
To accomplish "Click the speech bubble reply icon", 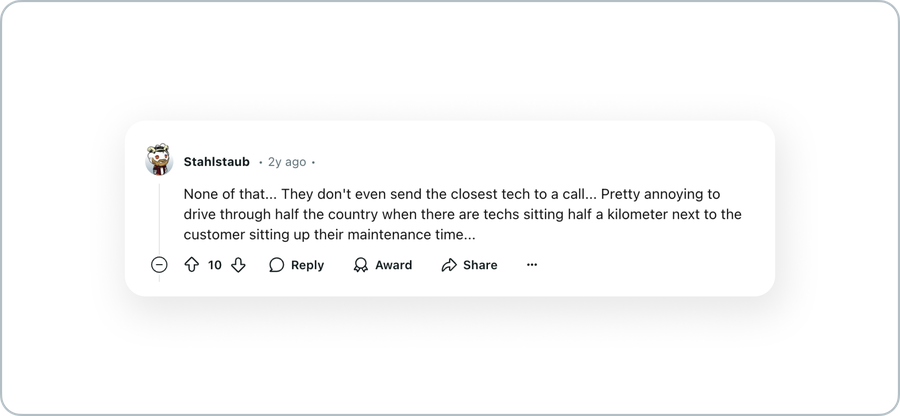I will pyautogui.click(x=277, y=265).
